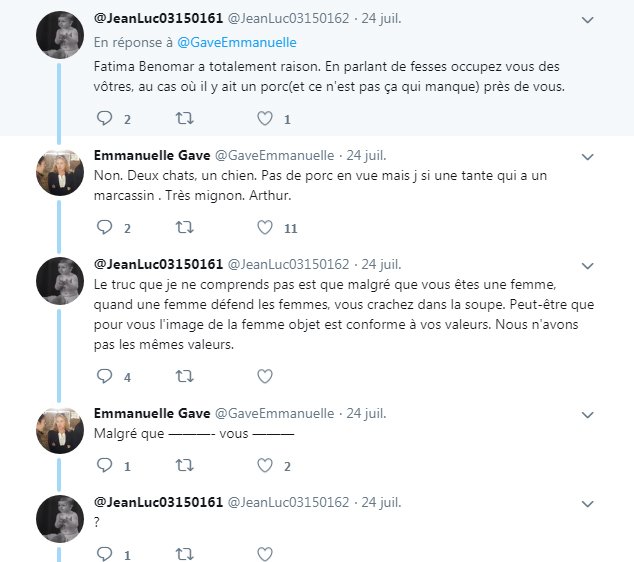Like the question mark tweet
Screen dimensions: 634x562
pos(265,553)
